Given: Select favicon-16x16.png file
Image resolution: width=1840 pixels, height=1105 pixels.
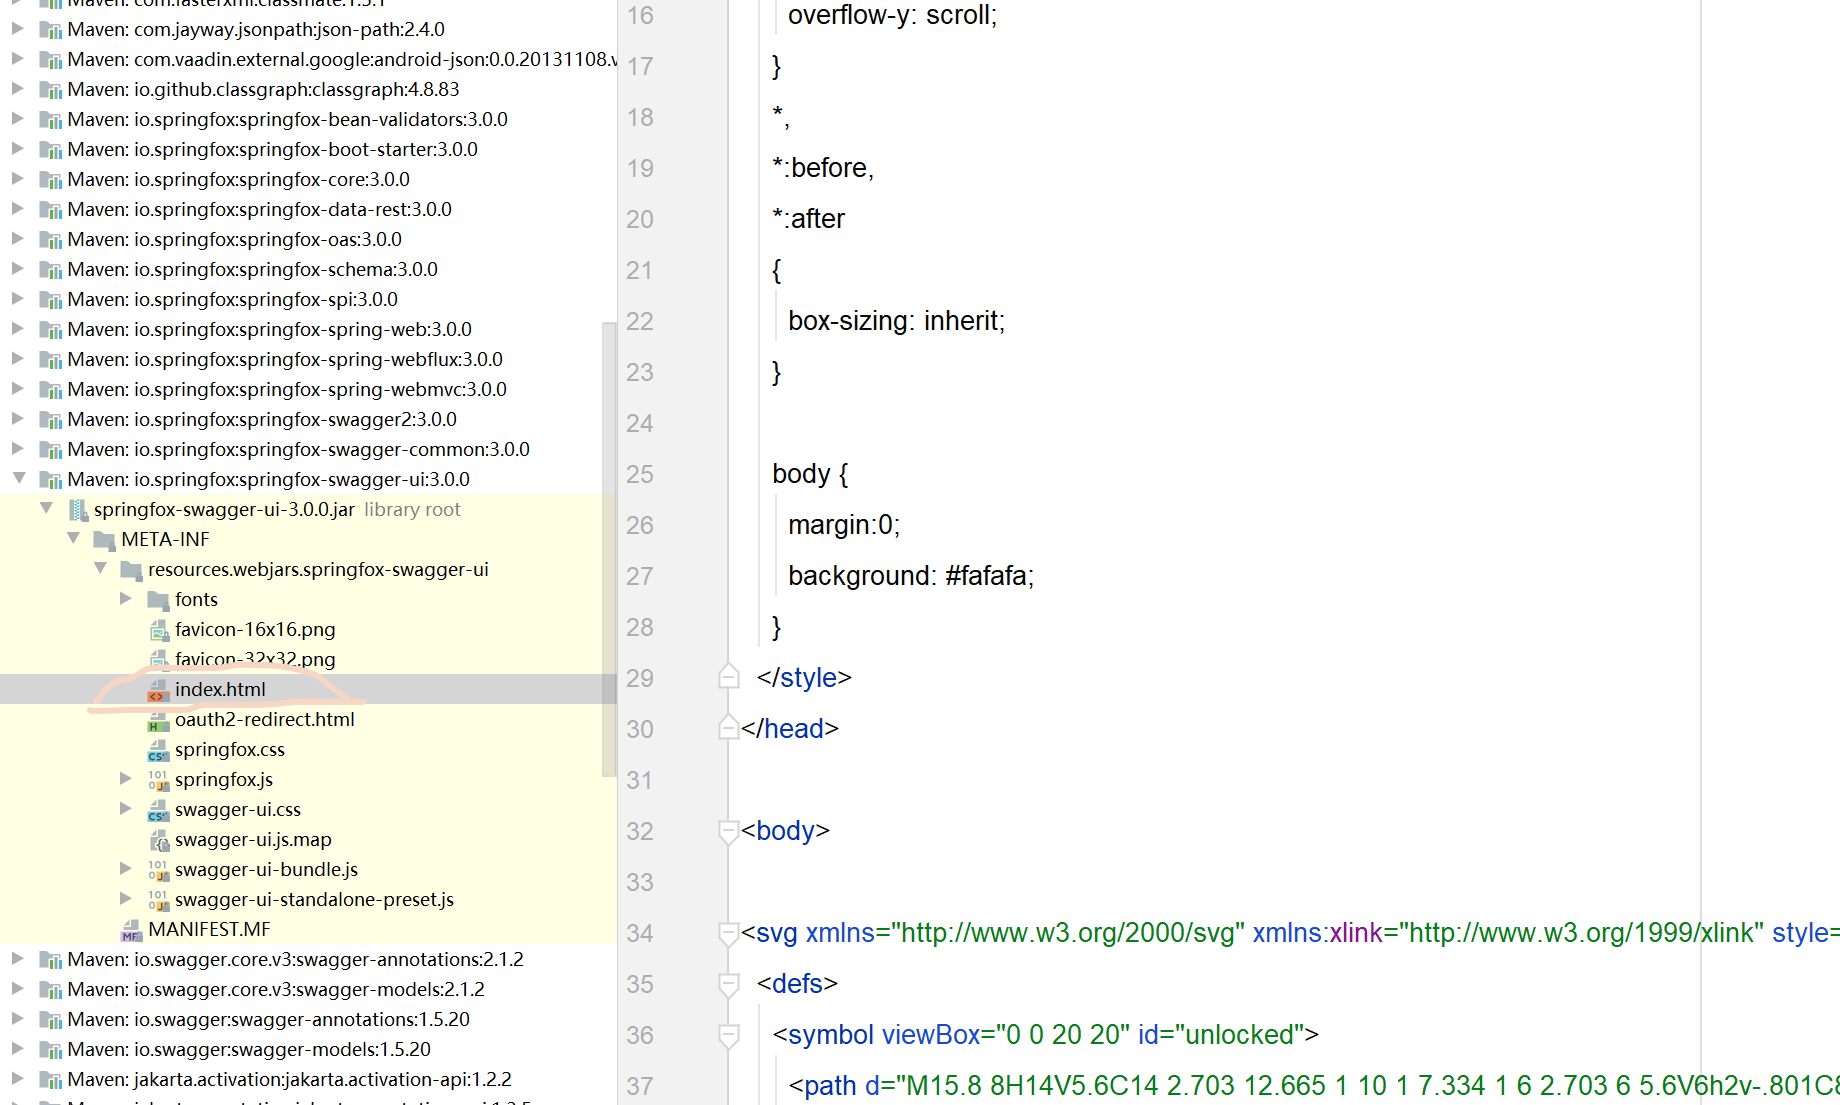Looking at the screenshot, I should click(255, 629).
